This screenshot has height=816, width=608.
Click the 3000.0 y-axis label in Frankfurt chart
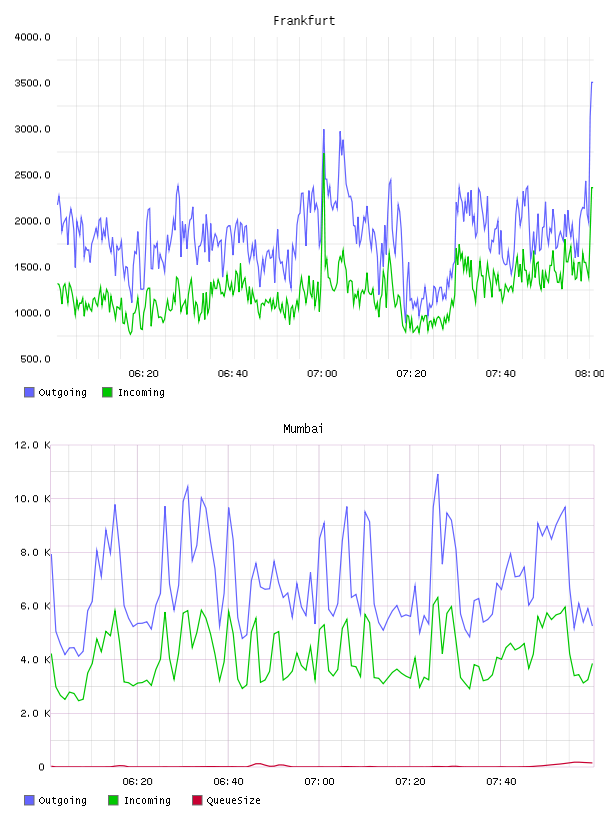pos(32,129)
